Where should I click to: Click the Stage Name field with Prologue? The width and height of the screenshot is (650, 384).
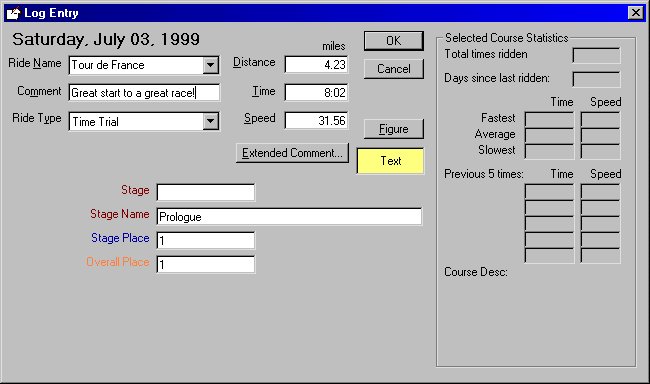[x=289, y=216]
